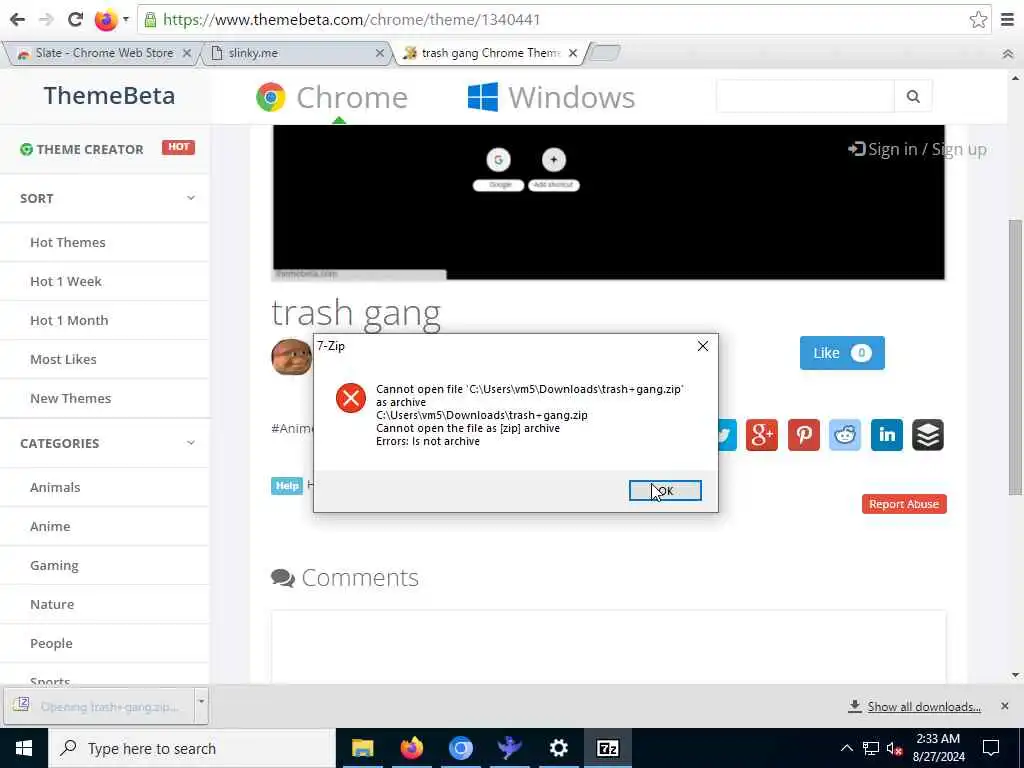
Task: Open the Gaming category
Action: pos(54,566)
